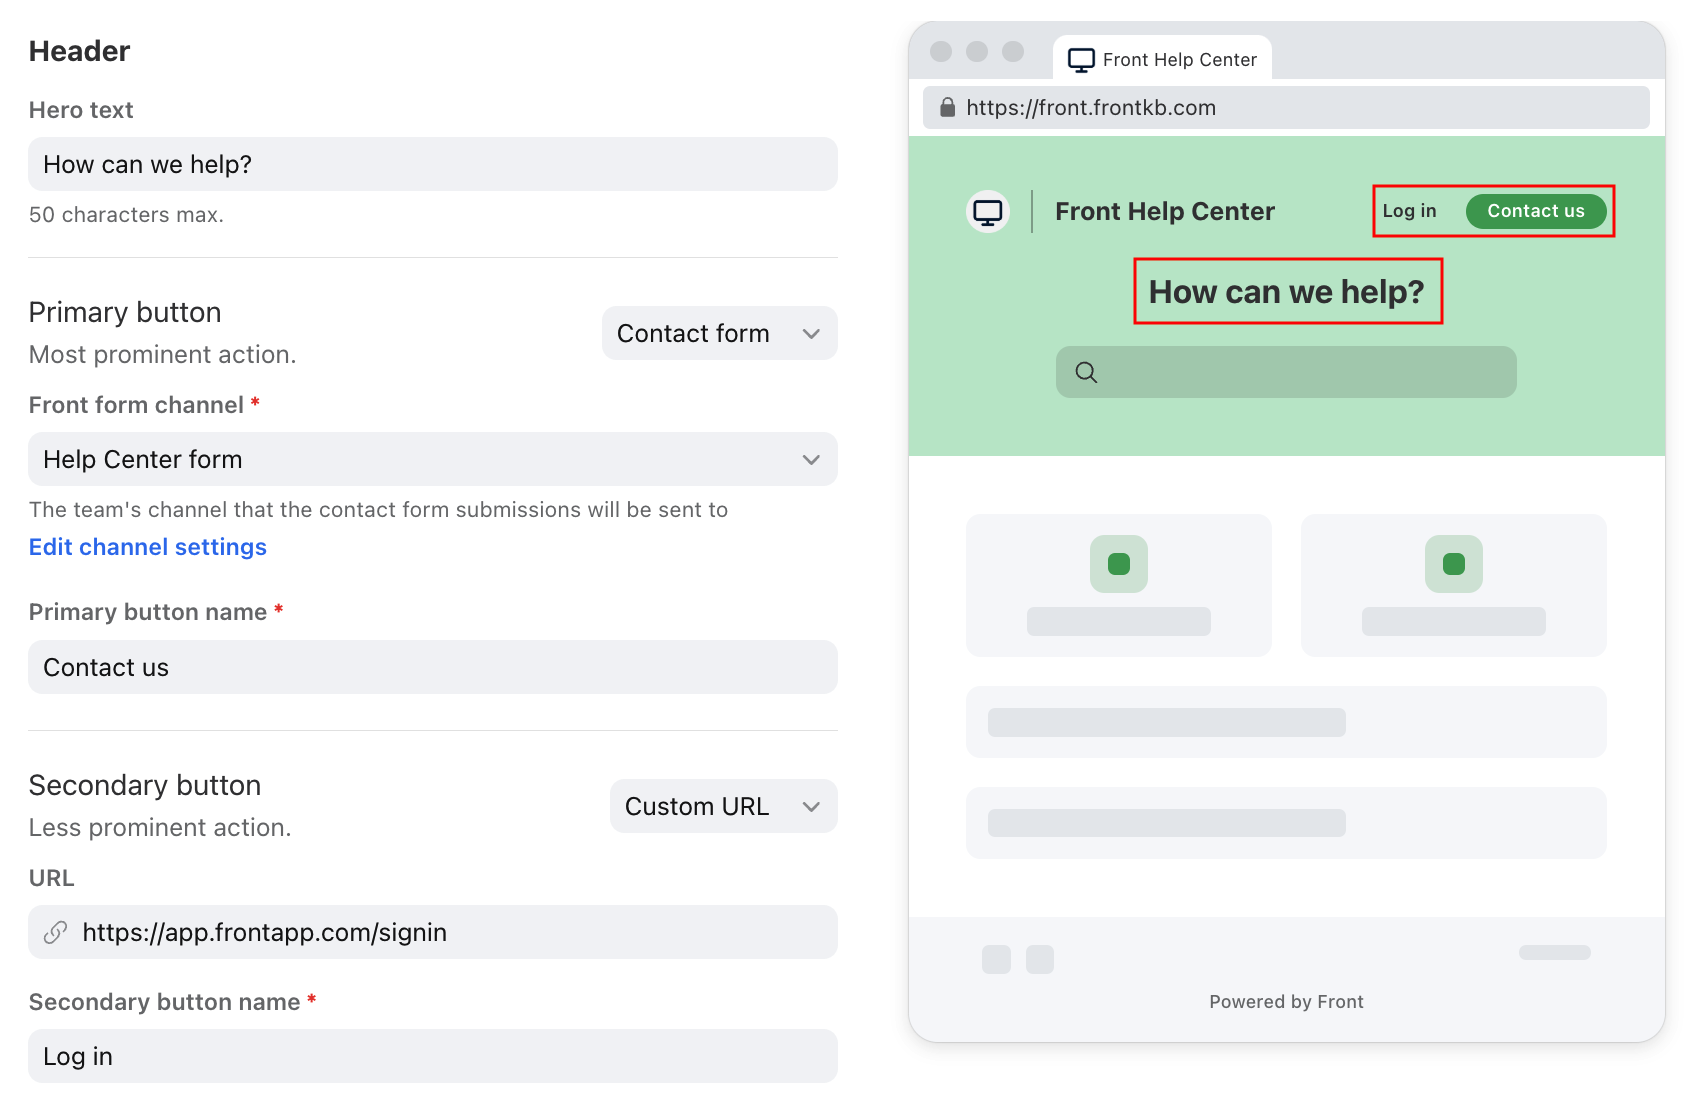Click the Front form channel label
This screenshot has width=1698, height=1112.
point(136,405)
